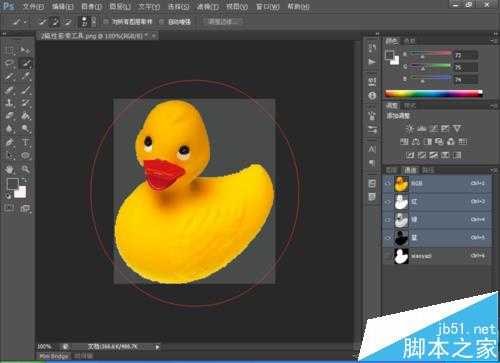Viewport: 500px width, 363px height.
Task: Select the Ellipse shape tool
Action: 25,156
